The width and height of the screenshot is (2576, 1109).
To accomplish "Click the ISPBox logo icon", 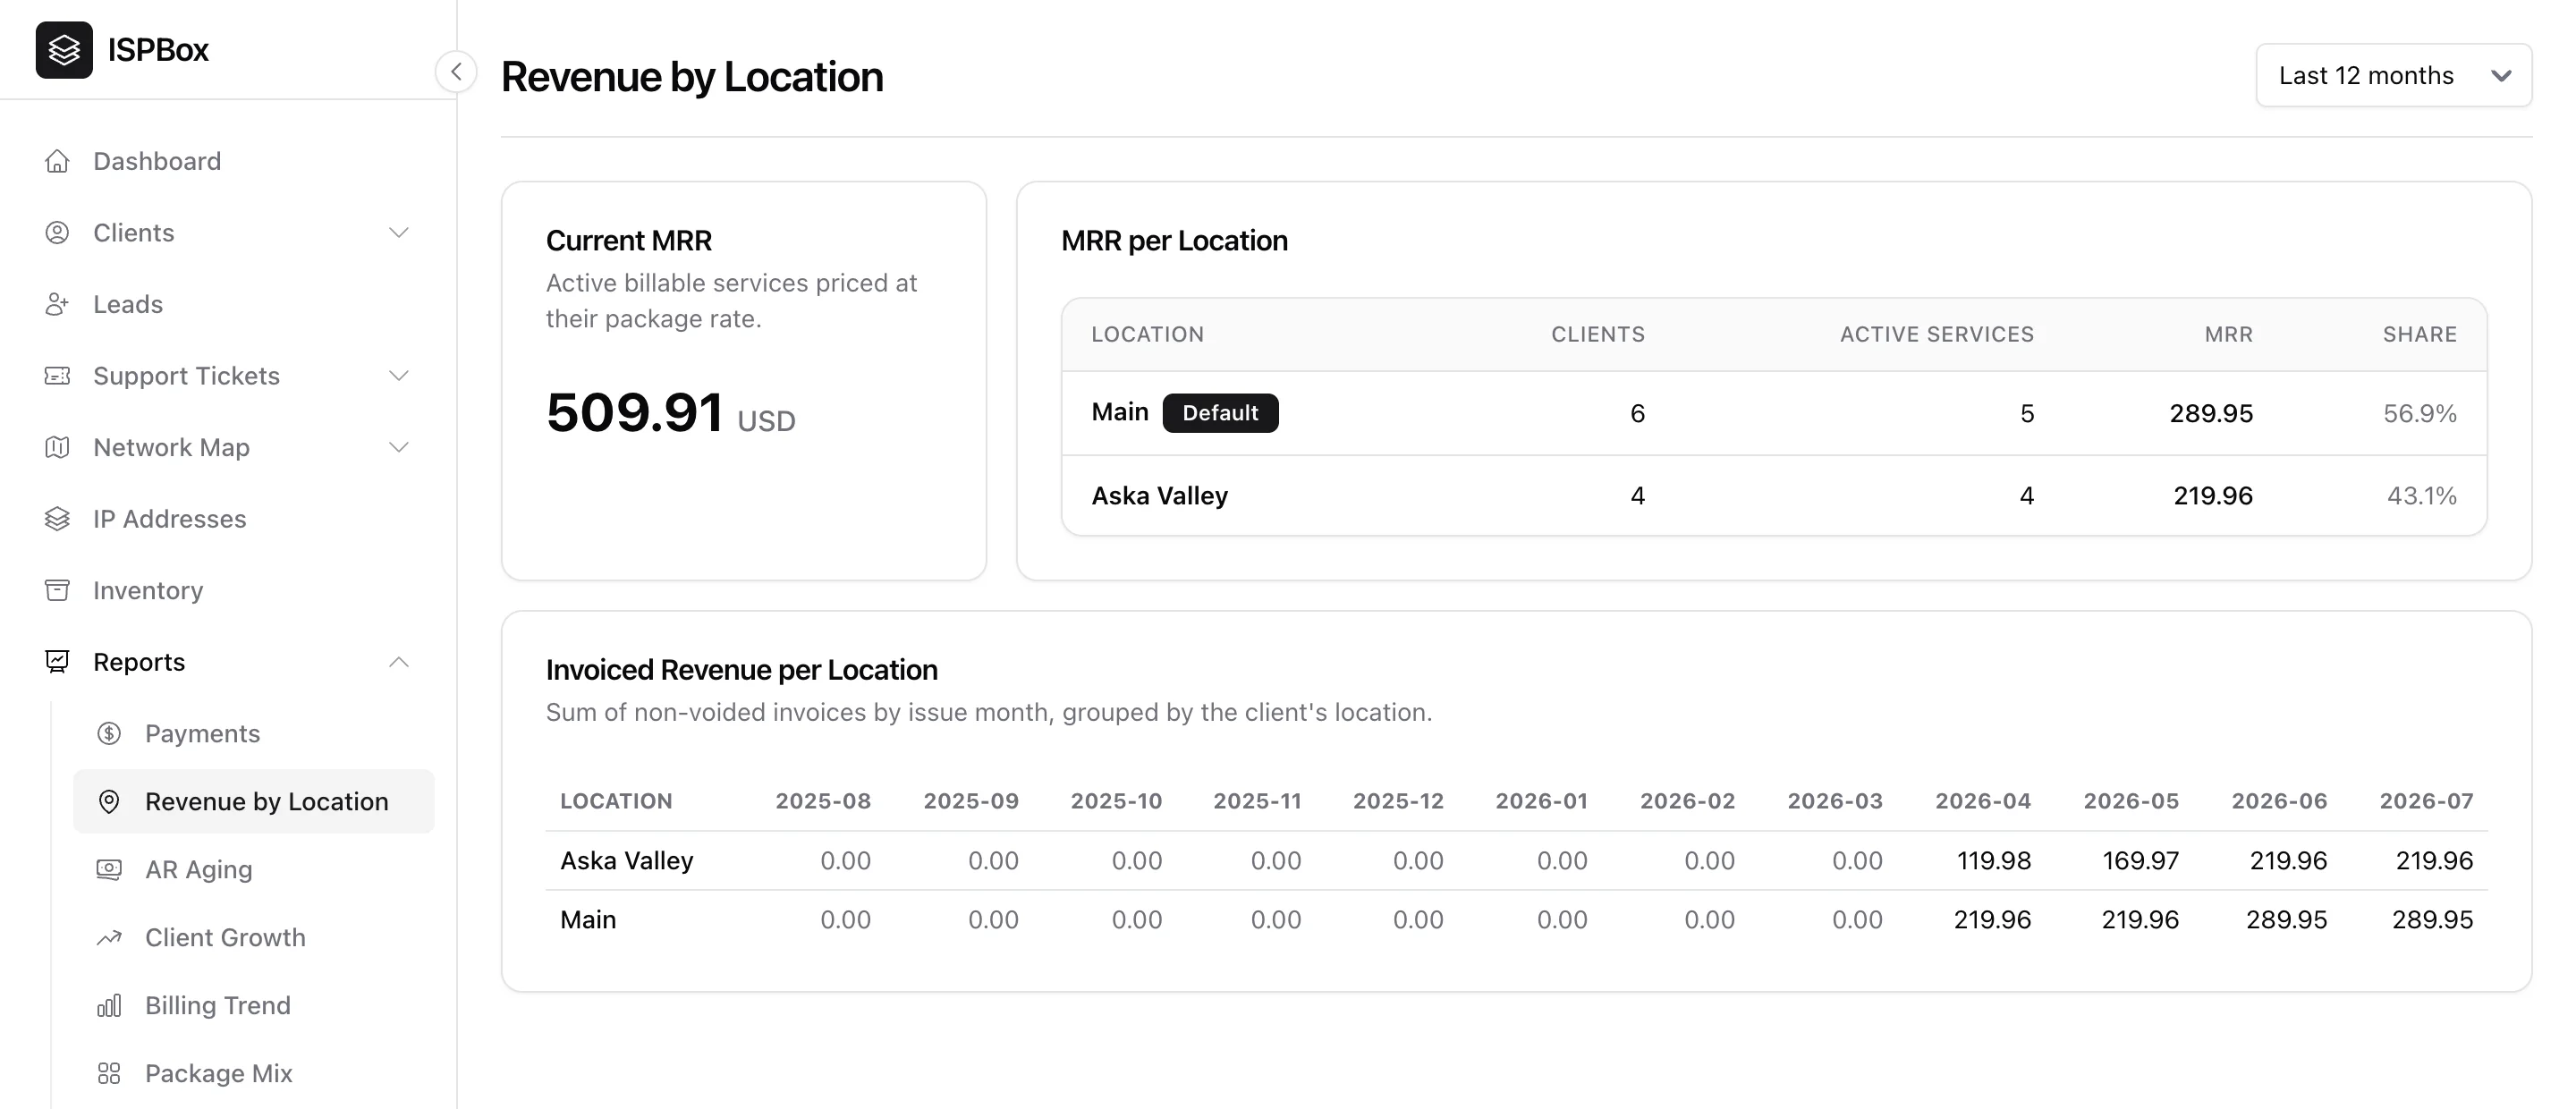I will 64,49.
